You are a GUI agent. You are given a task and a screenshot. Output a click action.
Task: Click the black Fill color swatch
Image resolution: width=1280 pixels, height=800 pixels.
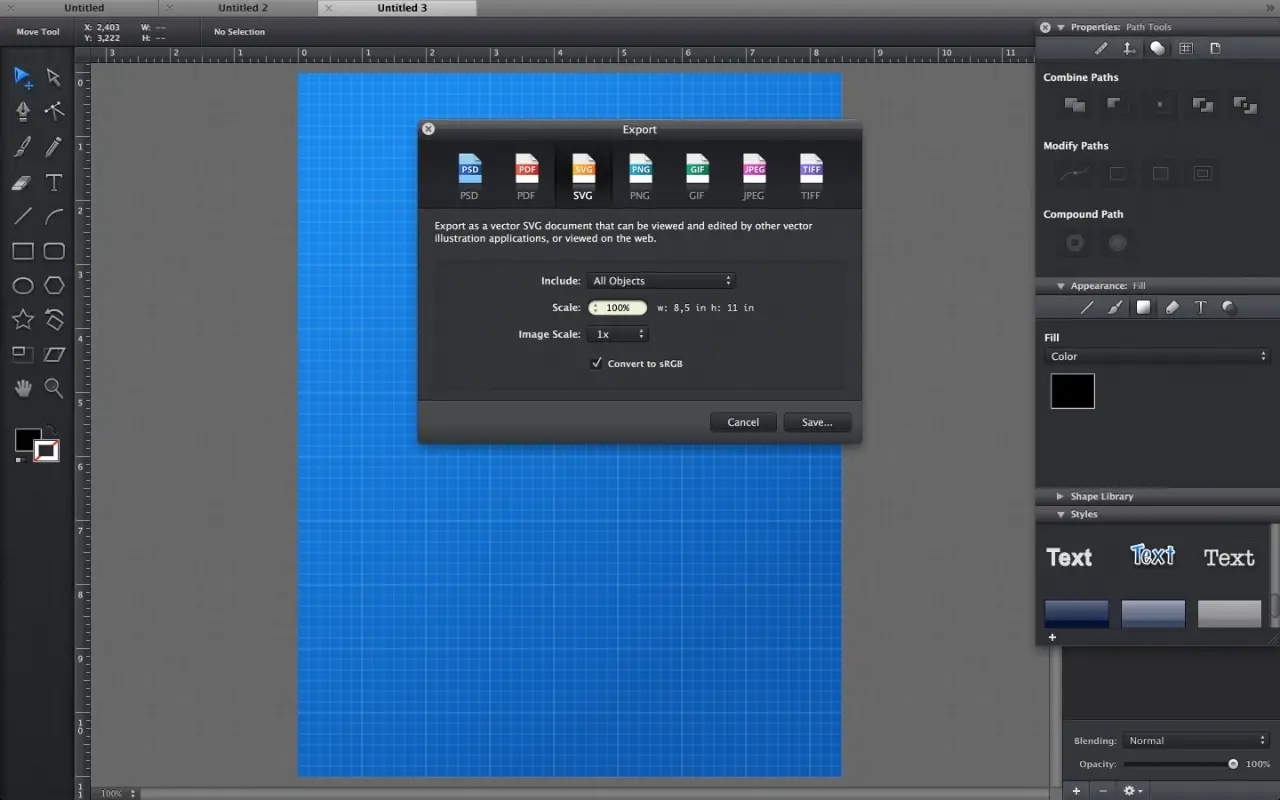pos(1072,391)
